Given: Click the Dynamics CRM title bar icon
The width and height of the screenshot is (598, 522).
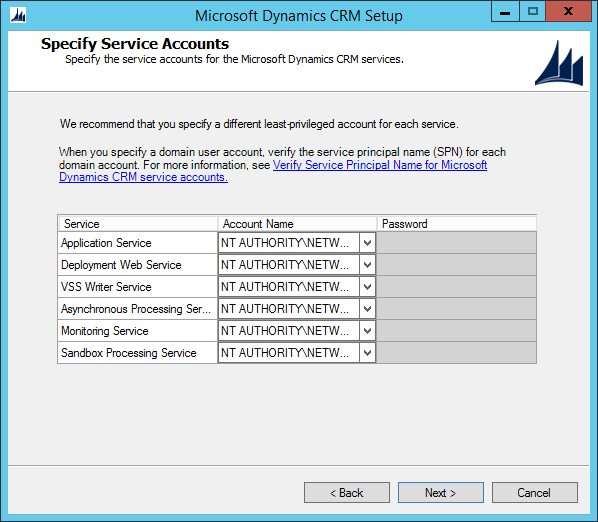Looking at the screenshot, I should [18, 16].
